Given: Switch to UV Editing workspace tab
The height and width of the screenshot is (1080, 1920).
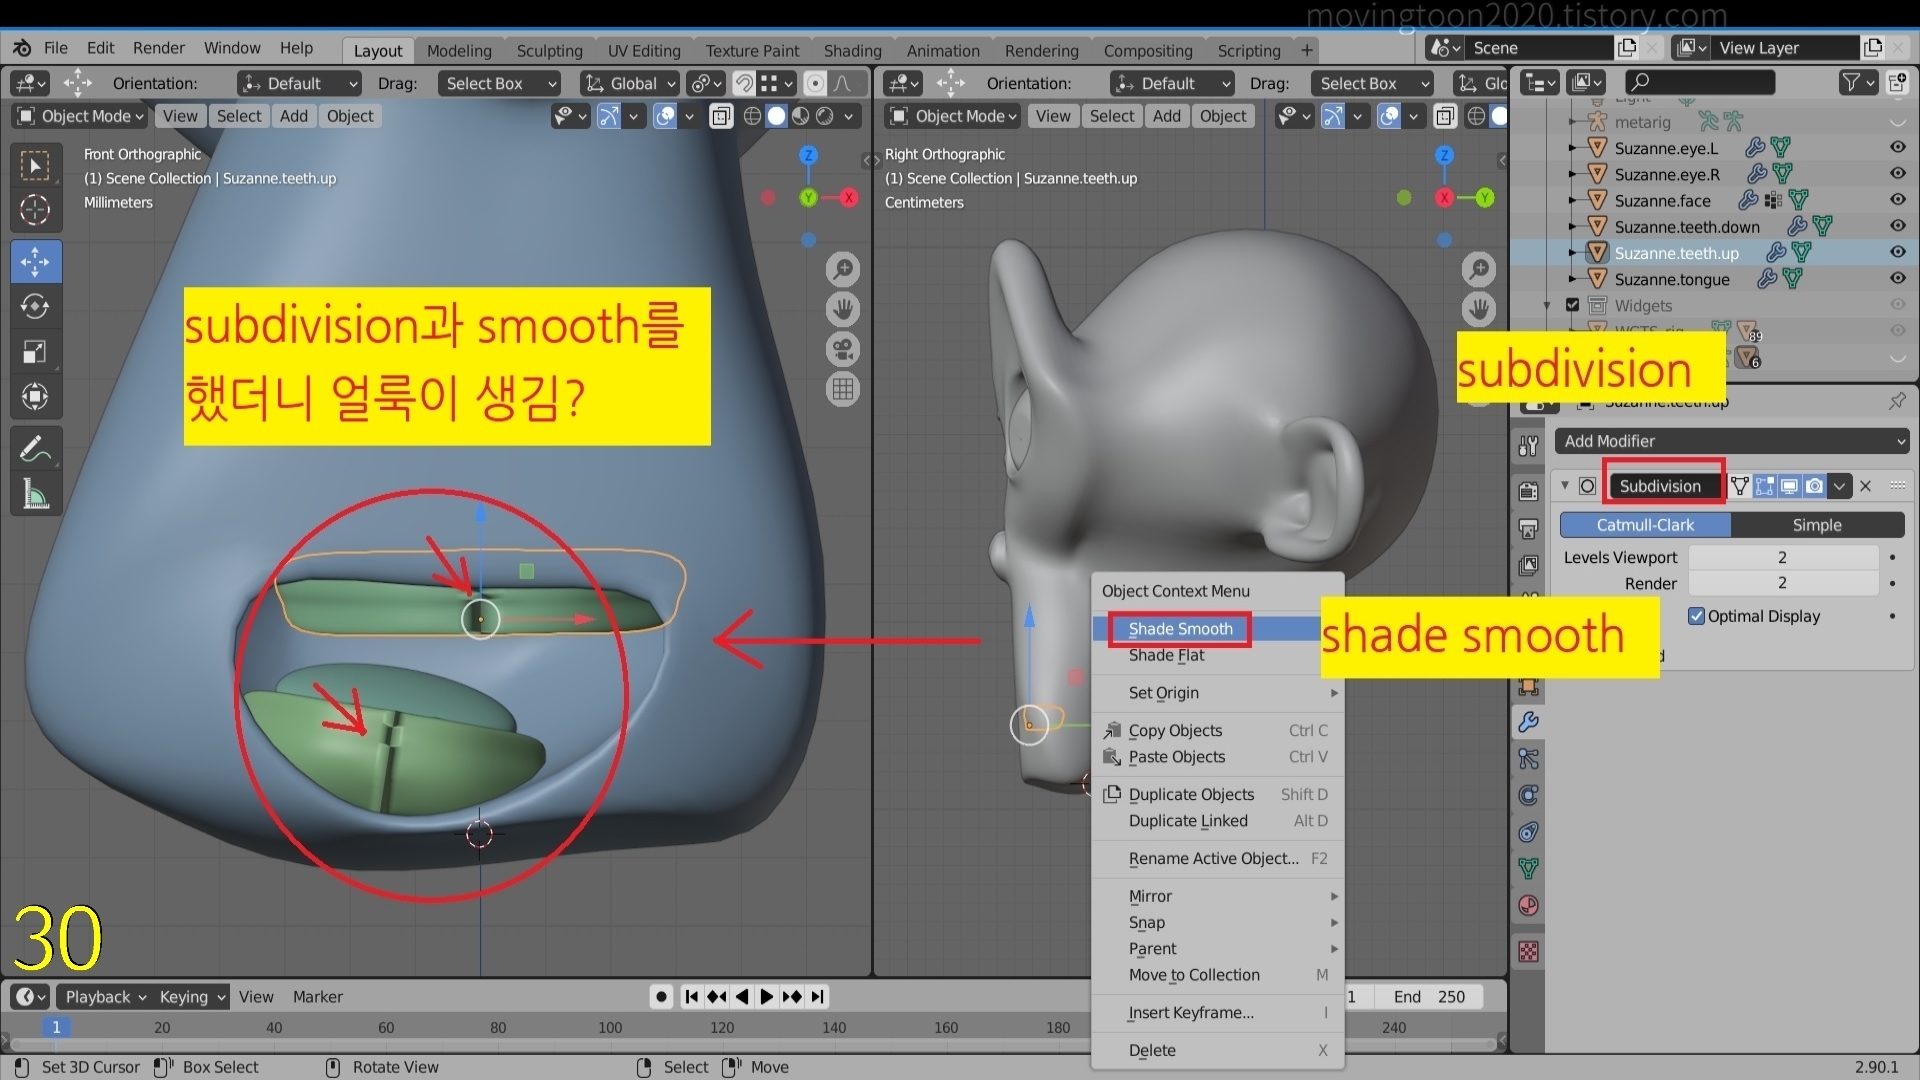Looking at the screenshot, I should coord(644,50).
